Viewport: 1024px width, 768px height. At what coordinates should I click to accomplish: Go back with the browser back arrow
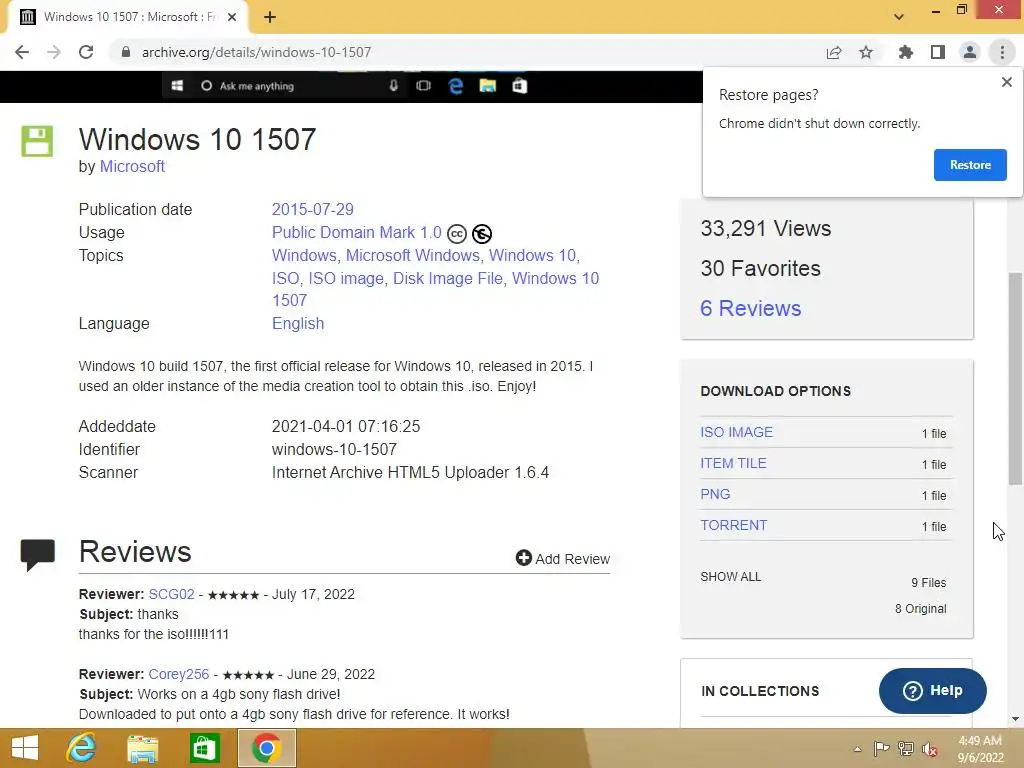tap(22, 52)
